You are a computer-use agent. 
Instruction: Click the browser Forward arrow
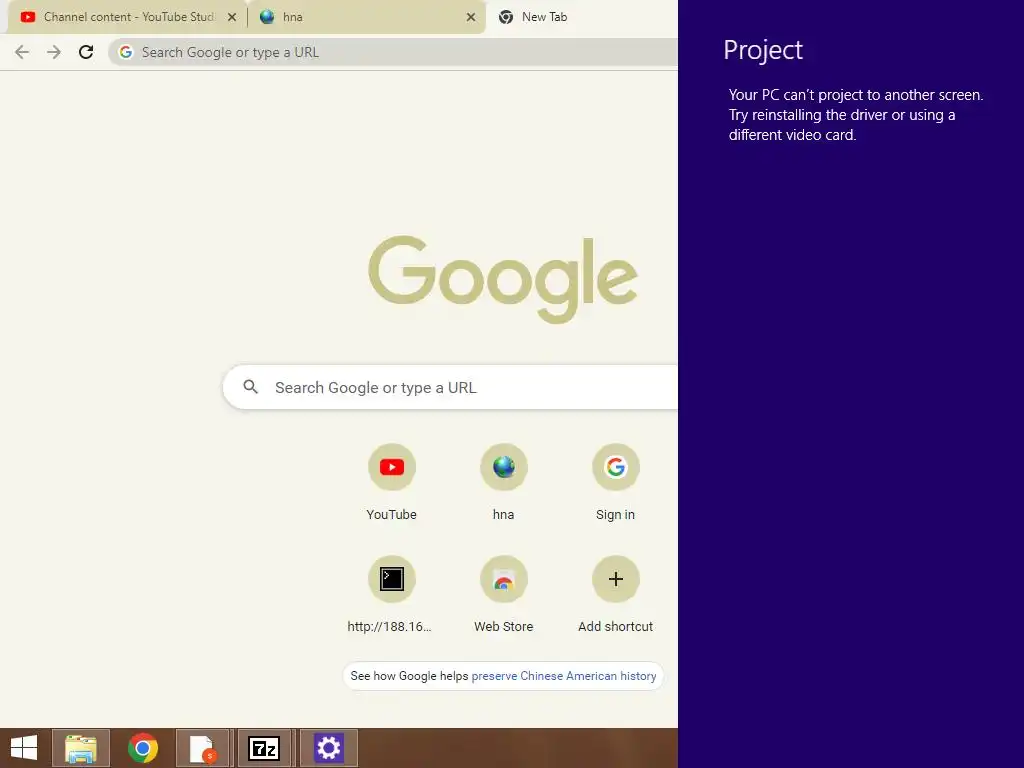coord(54,52)
